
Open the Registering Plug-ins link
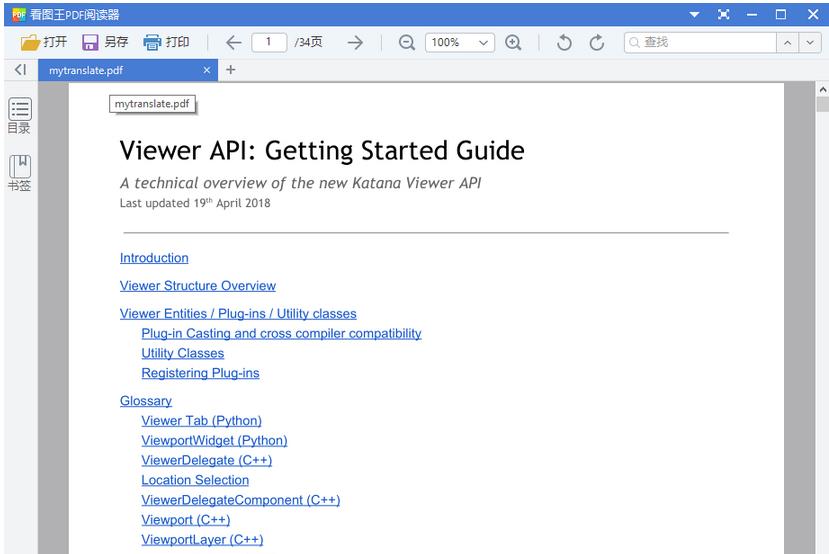click(200, 373)
